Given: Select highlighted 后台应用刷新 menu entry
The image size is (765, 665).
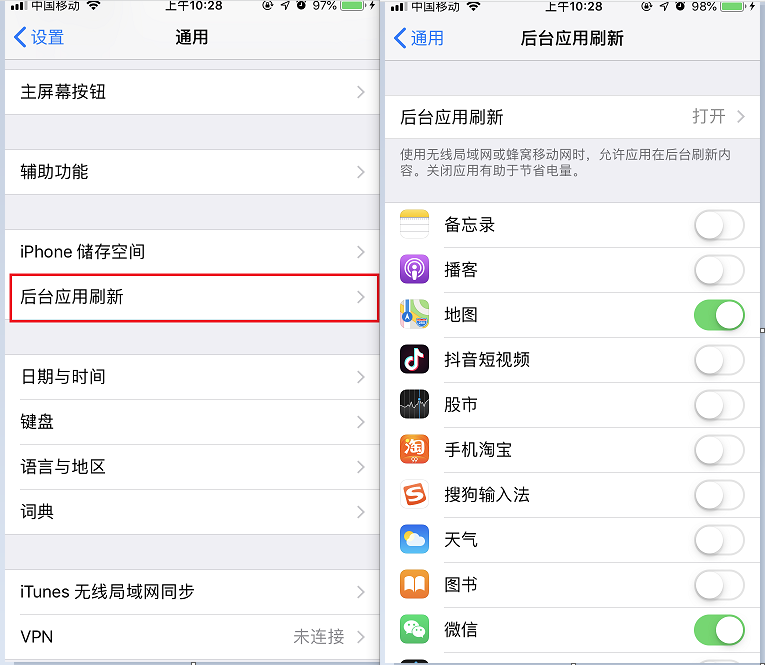Looking at the screenshot, I should 194,297.
